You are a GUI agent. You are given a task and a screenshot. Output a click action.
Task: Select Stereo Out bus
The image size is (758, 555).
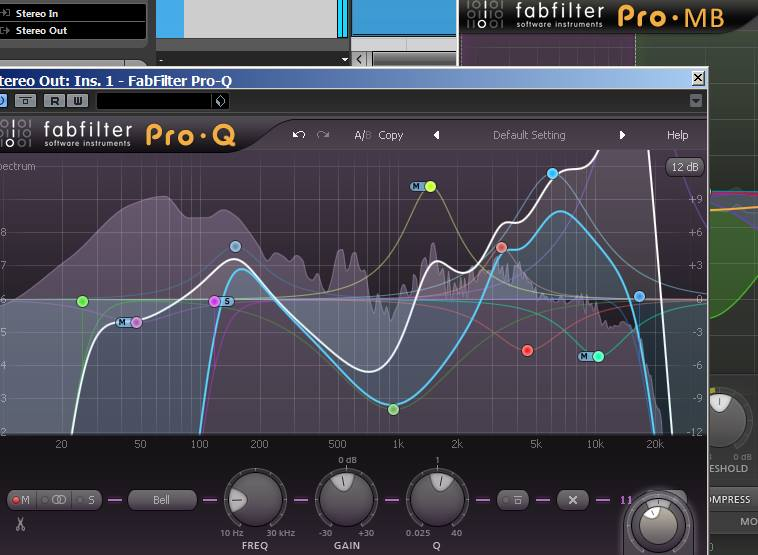coord(73,30)
